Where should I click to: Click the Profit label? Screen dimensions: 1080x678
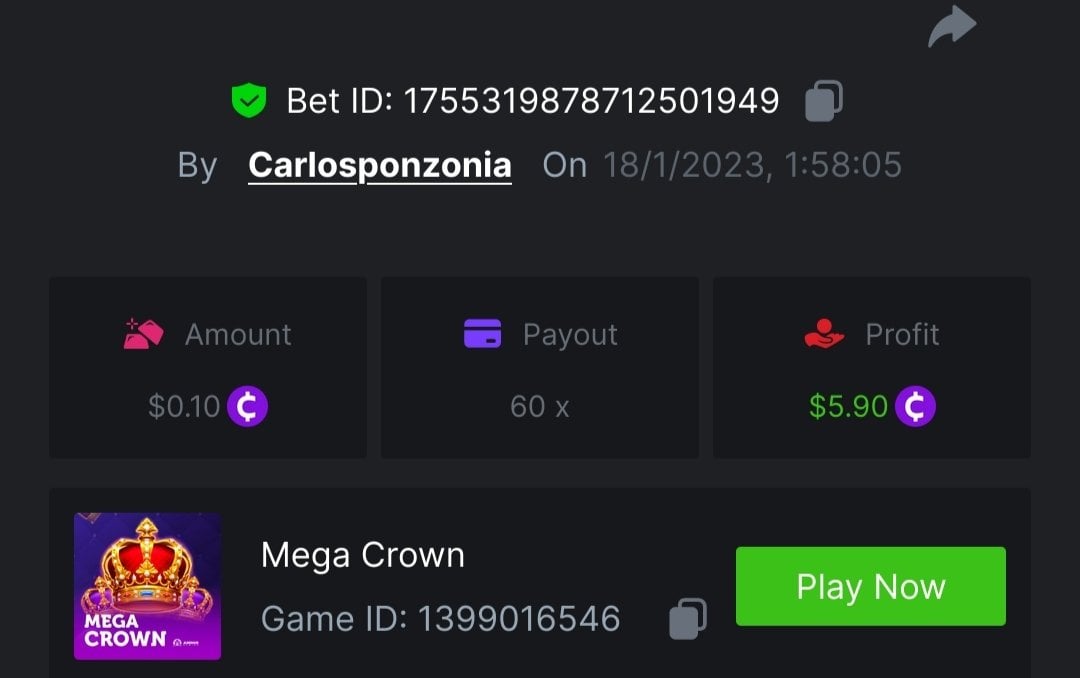point(902,334)
